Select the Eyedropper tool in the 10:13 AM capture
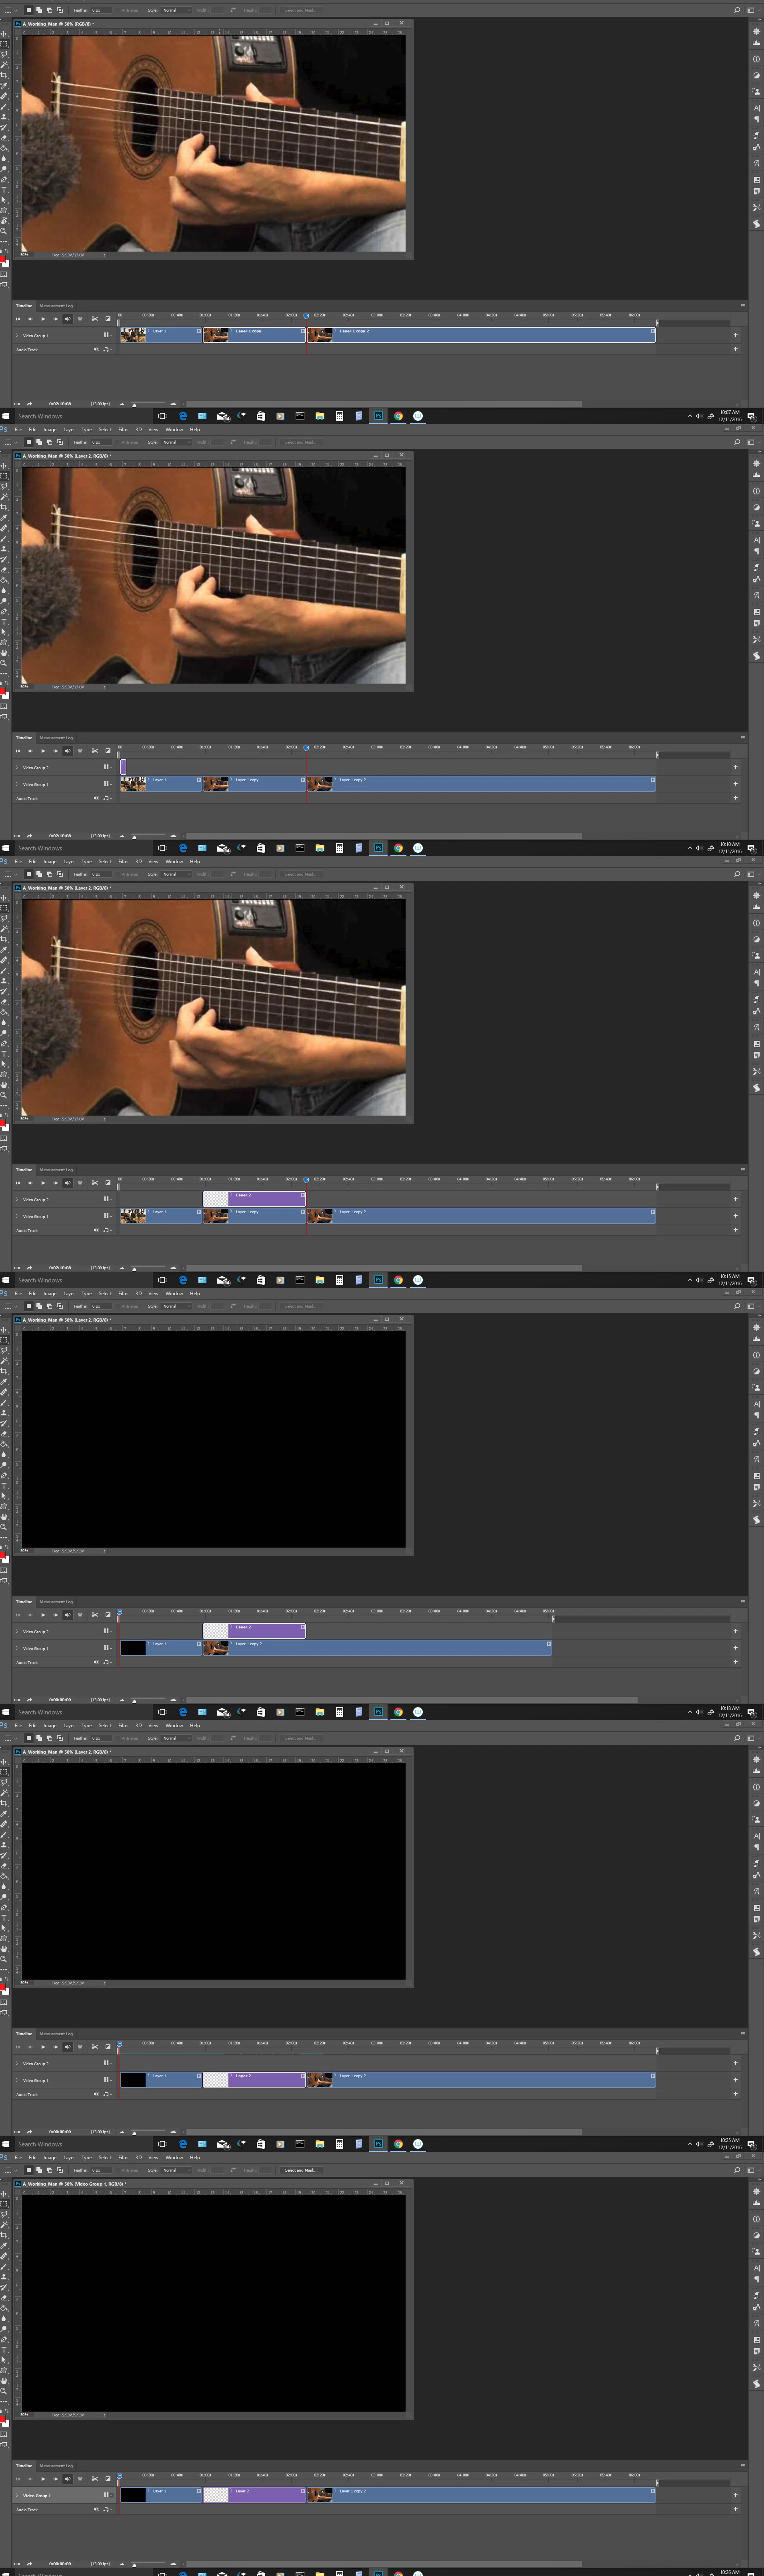Image resolution: width=764 pixels, height=2576 pixels. [5, 950]
